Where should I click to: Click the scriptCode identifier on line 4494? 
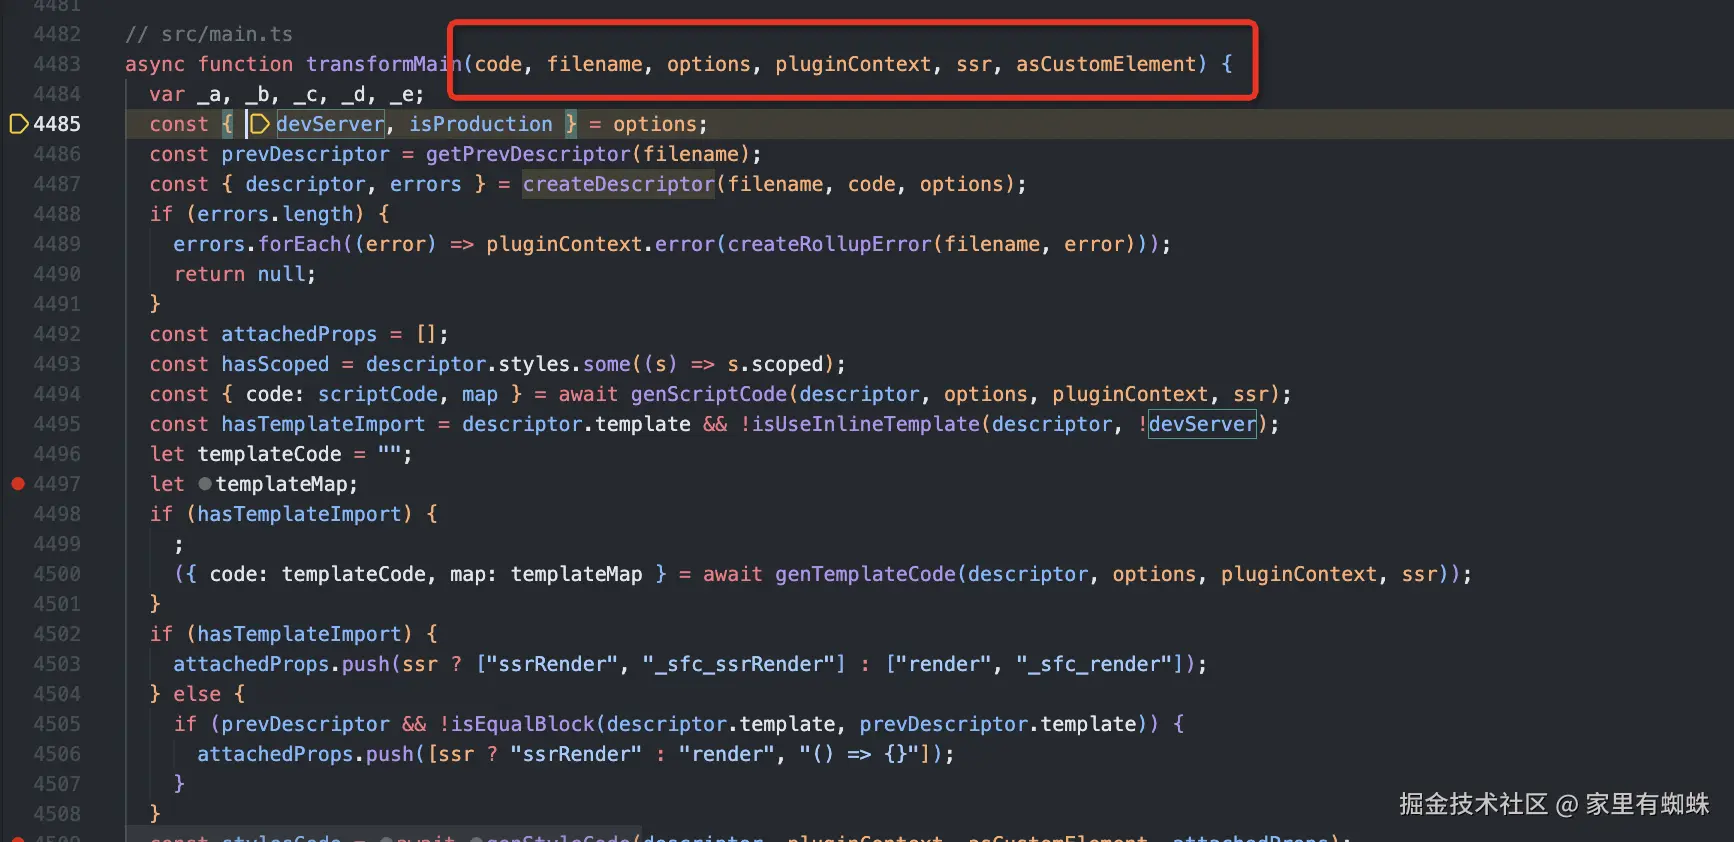click(378, 394)
